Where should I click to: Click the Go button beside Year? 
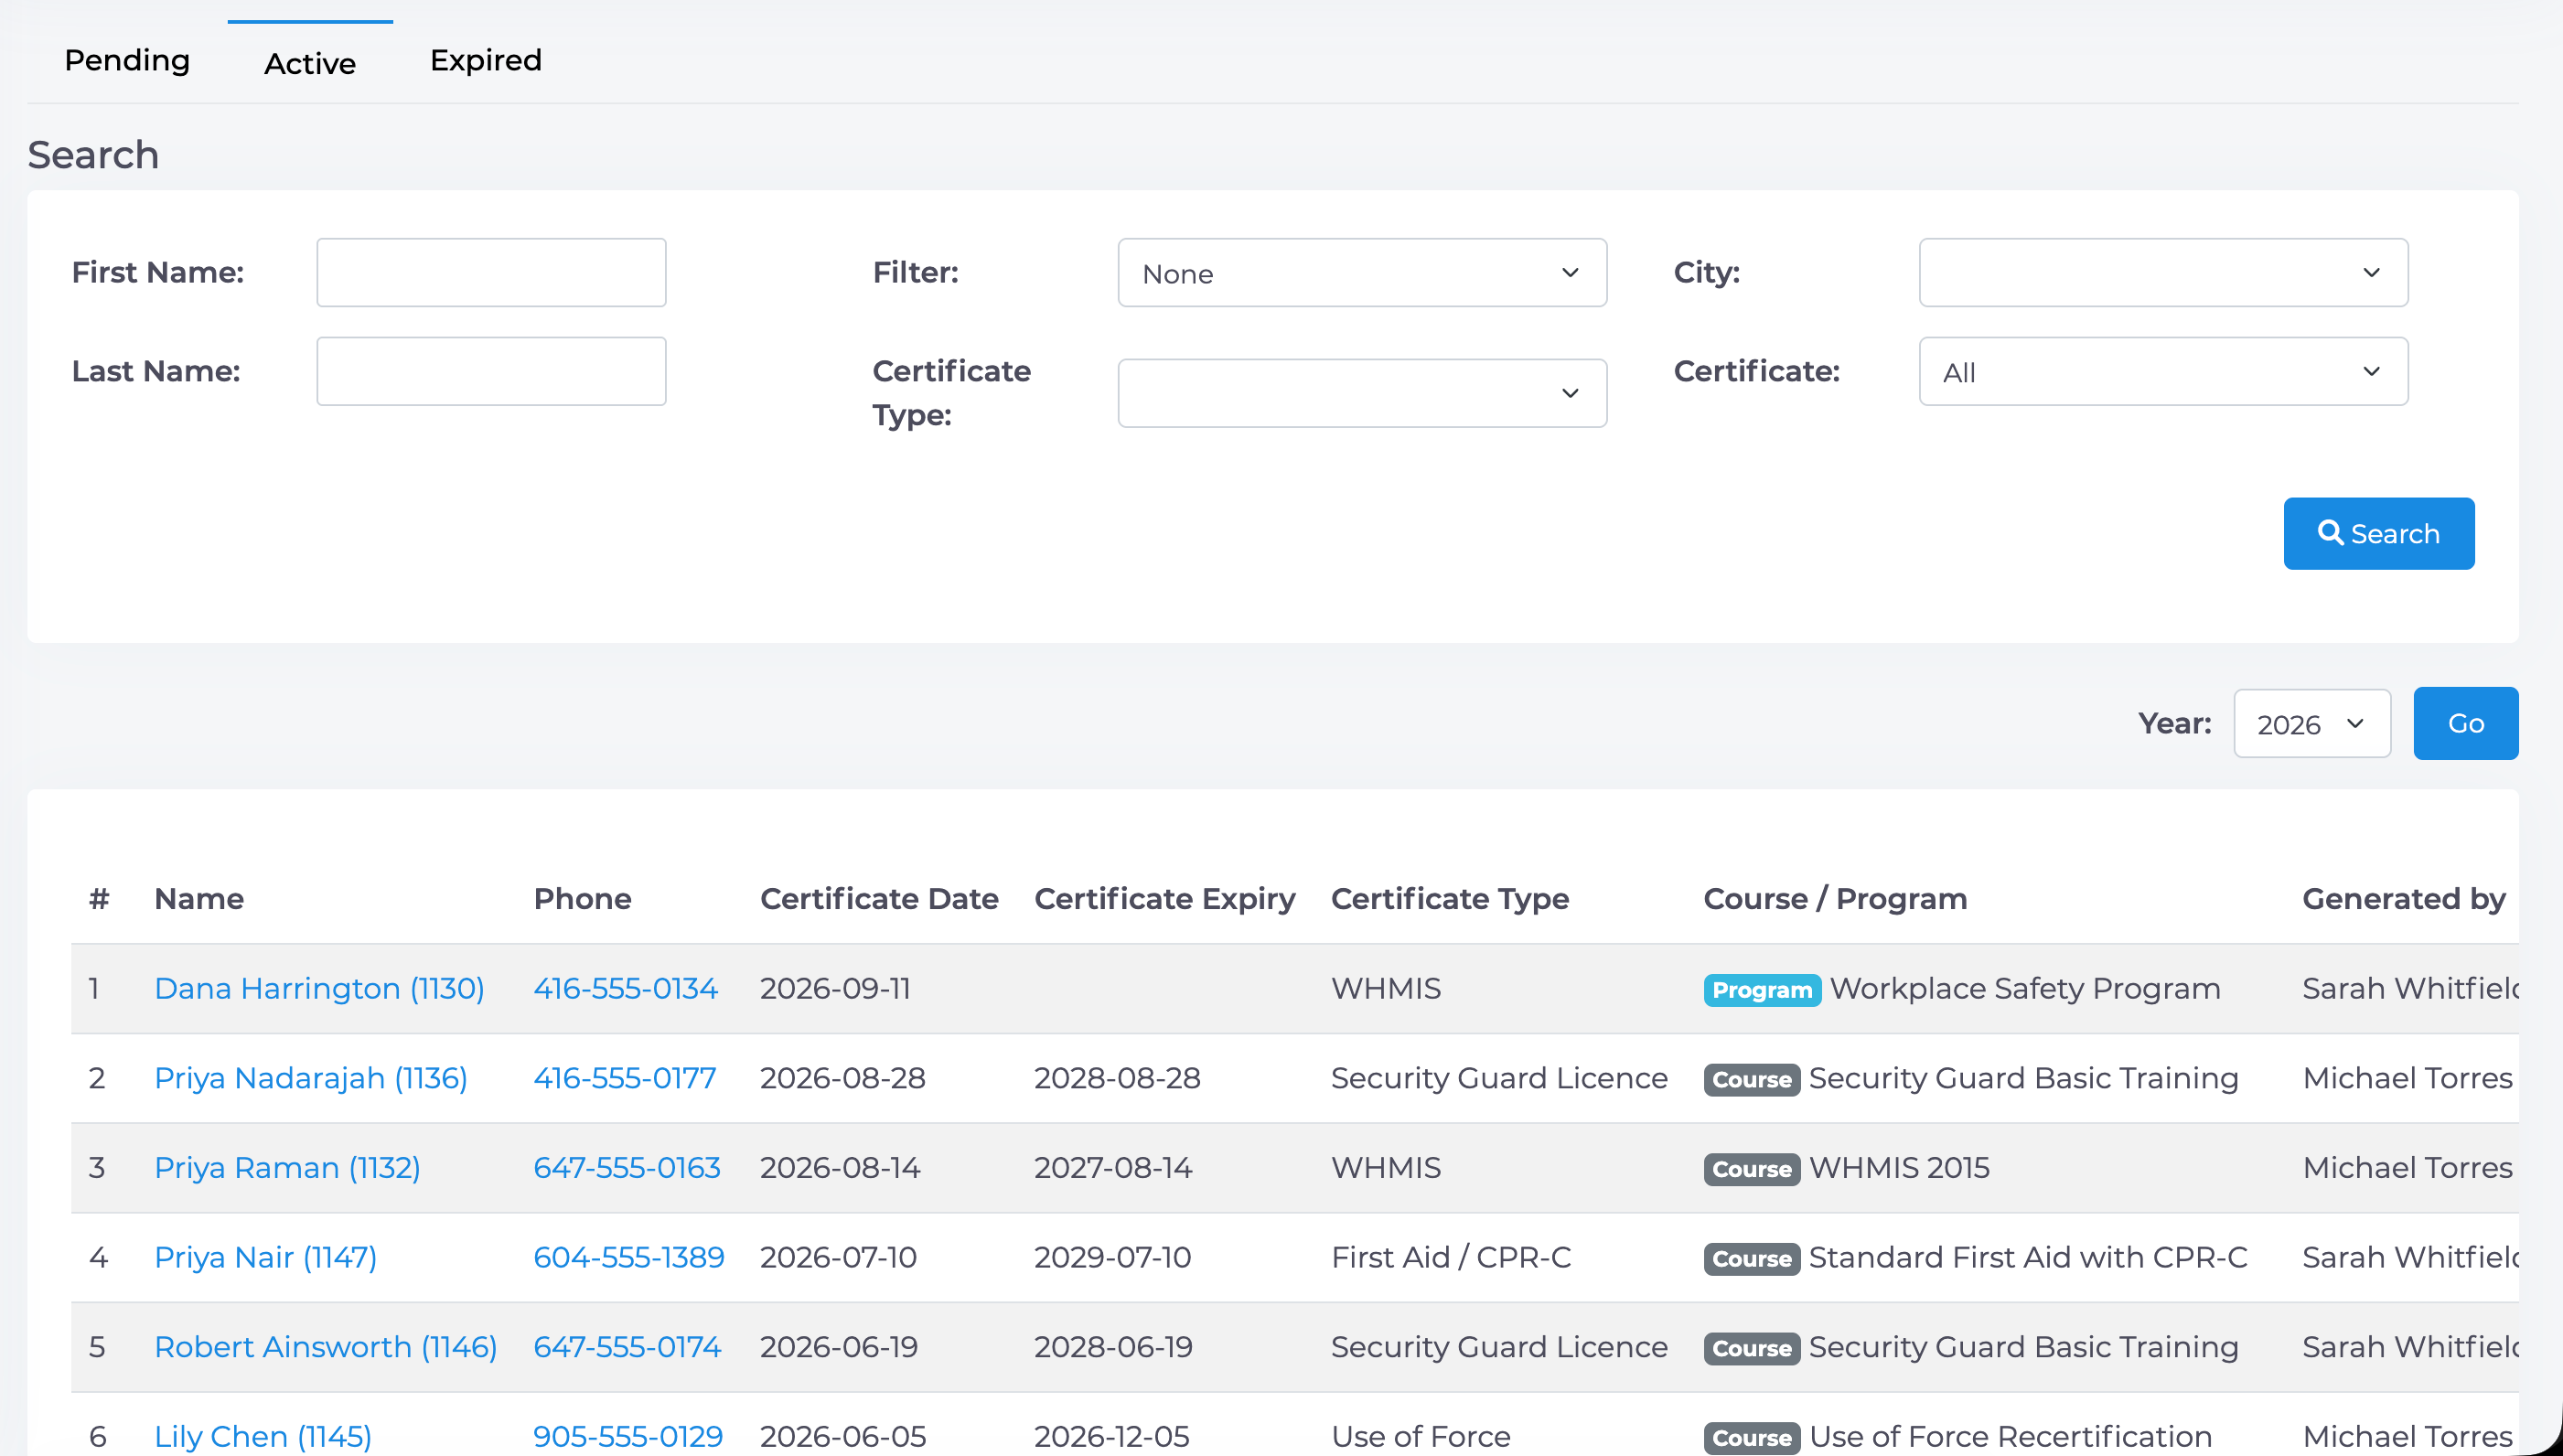[2466, 723]
